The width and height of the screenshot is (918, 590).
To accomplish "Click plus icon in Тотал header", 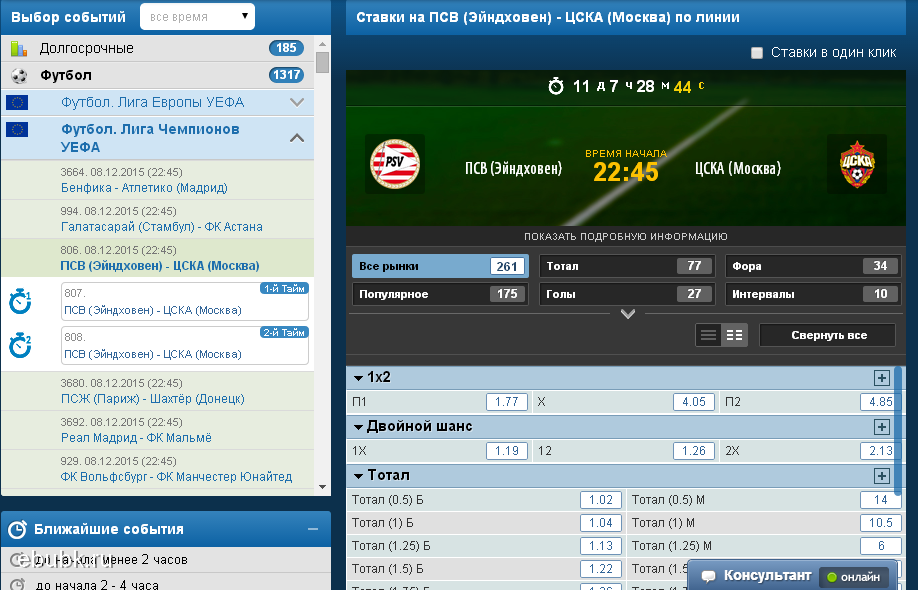I will pos(882,476).
